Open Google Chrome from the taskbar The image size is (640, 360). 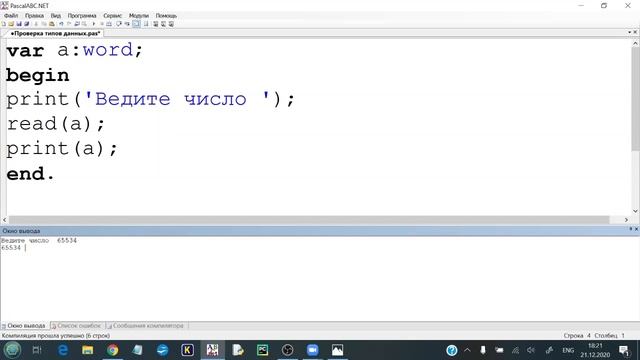tap(113, 350)
